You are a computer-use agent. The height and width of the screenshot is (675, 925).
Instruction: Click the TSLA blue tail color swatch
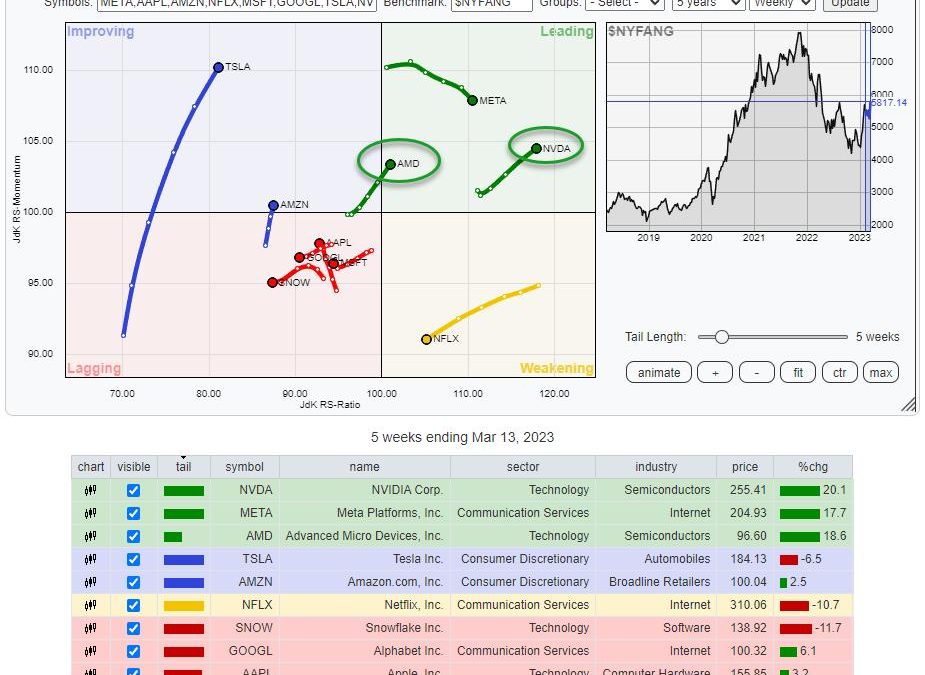tap(184, 559)
